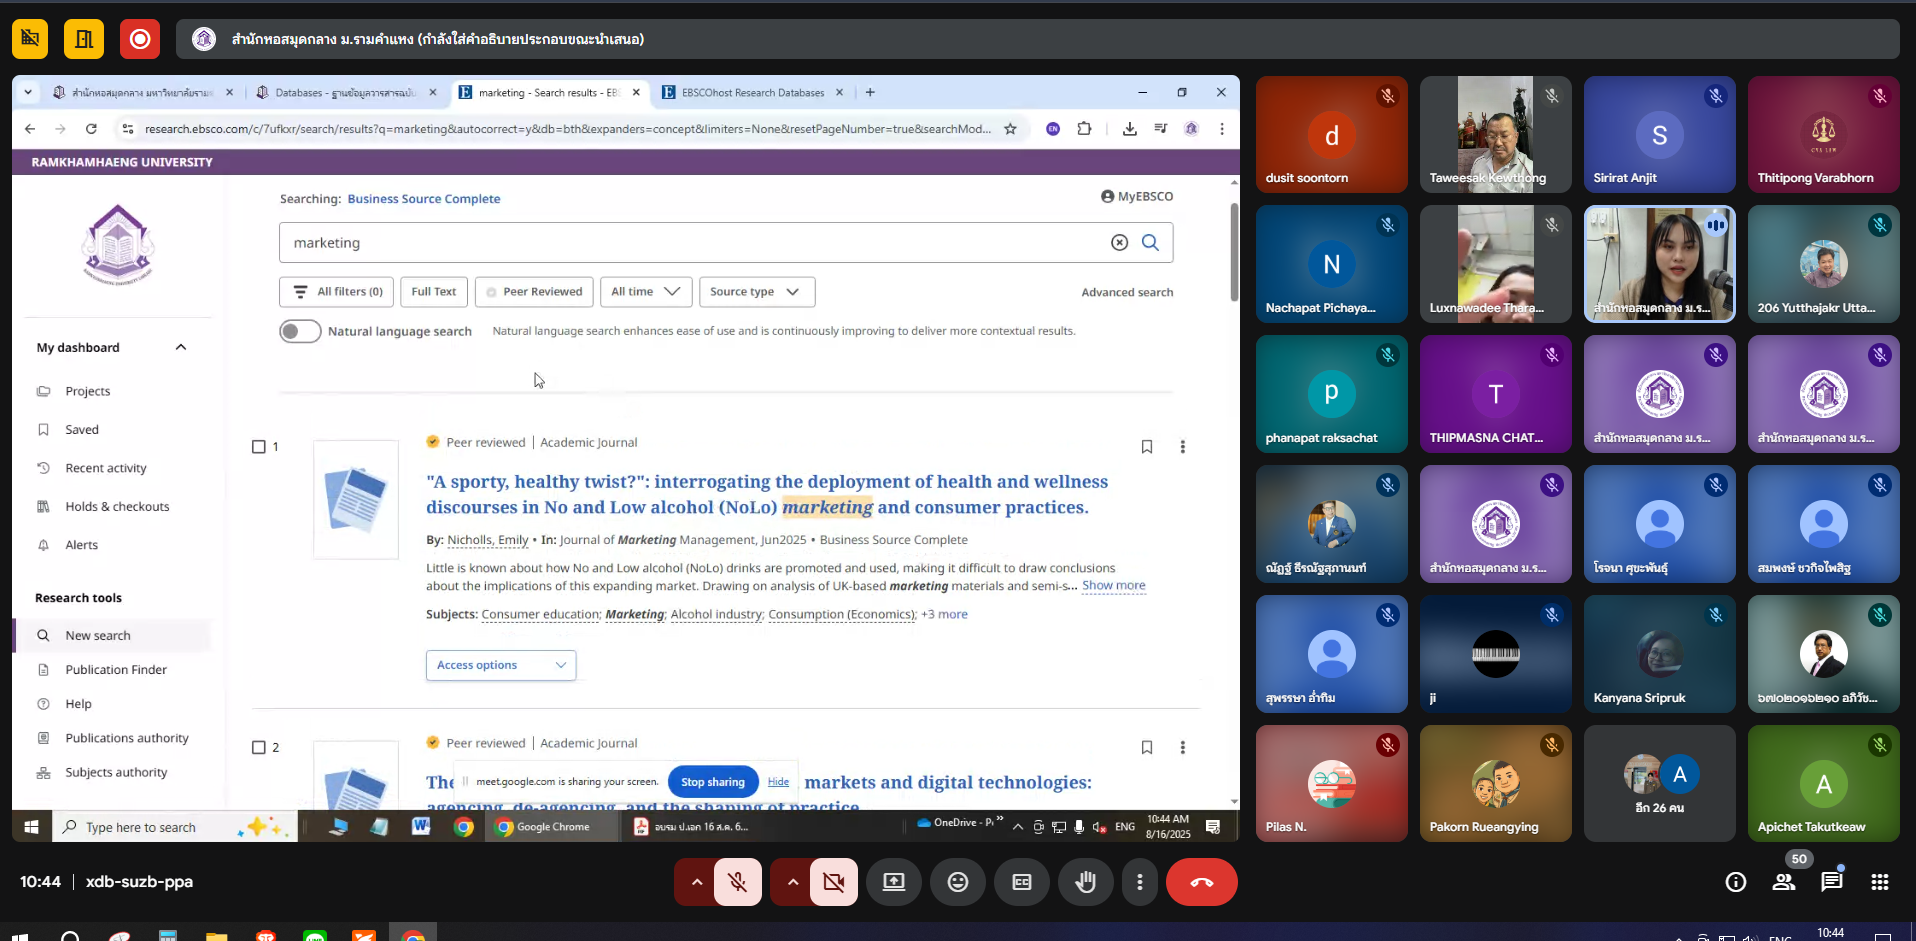Click Show more on result 1 abstract

pyautogui.click(x=1113, y=586)
